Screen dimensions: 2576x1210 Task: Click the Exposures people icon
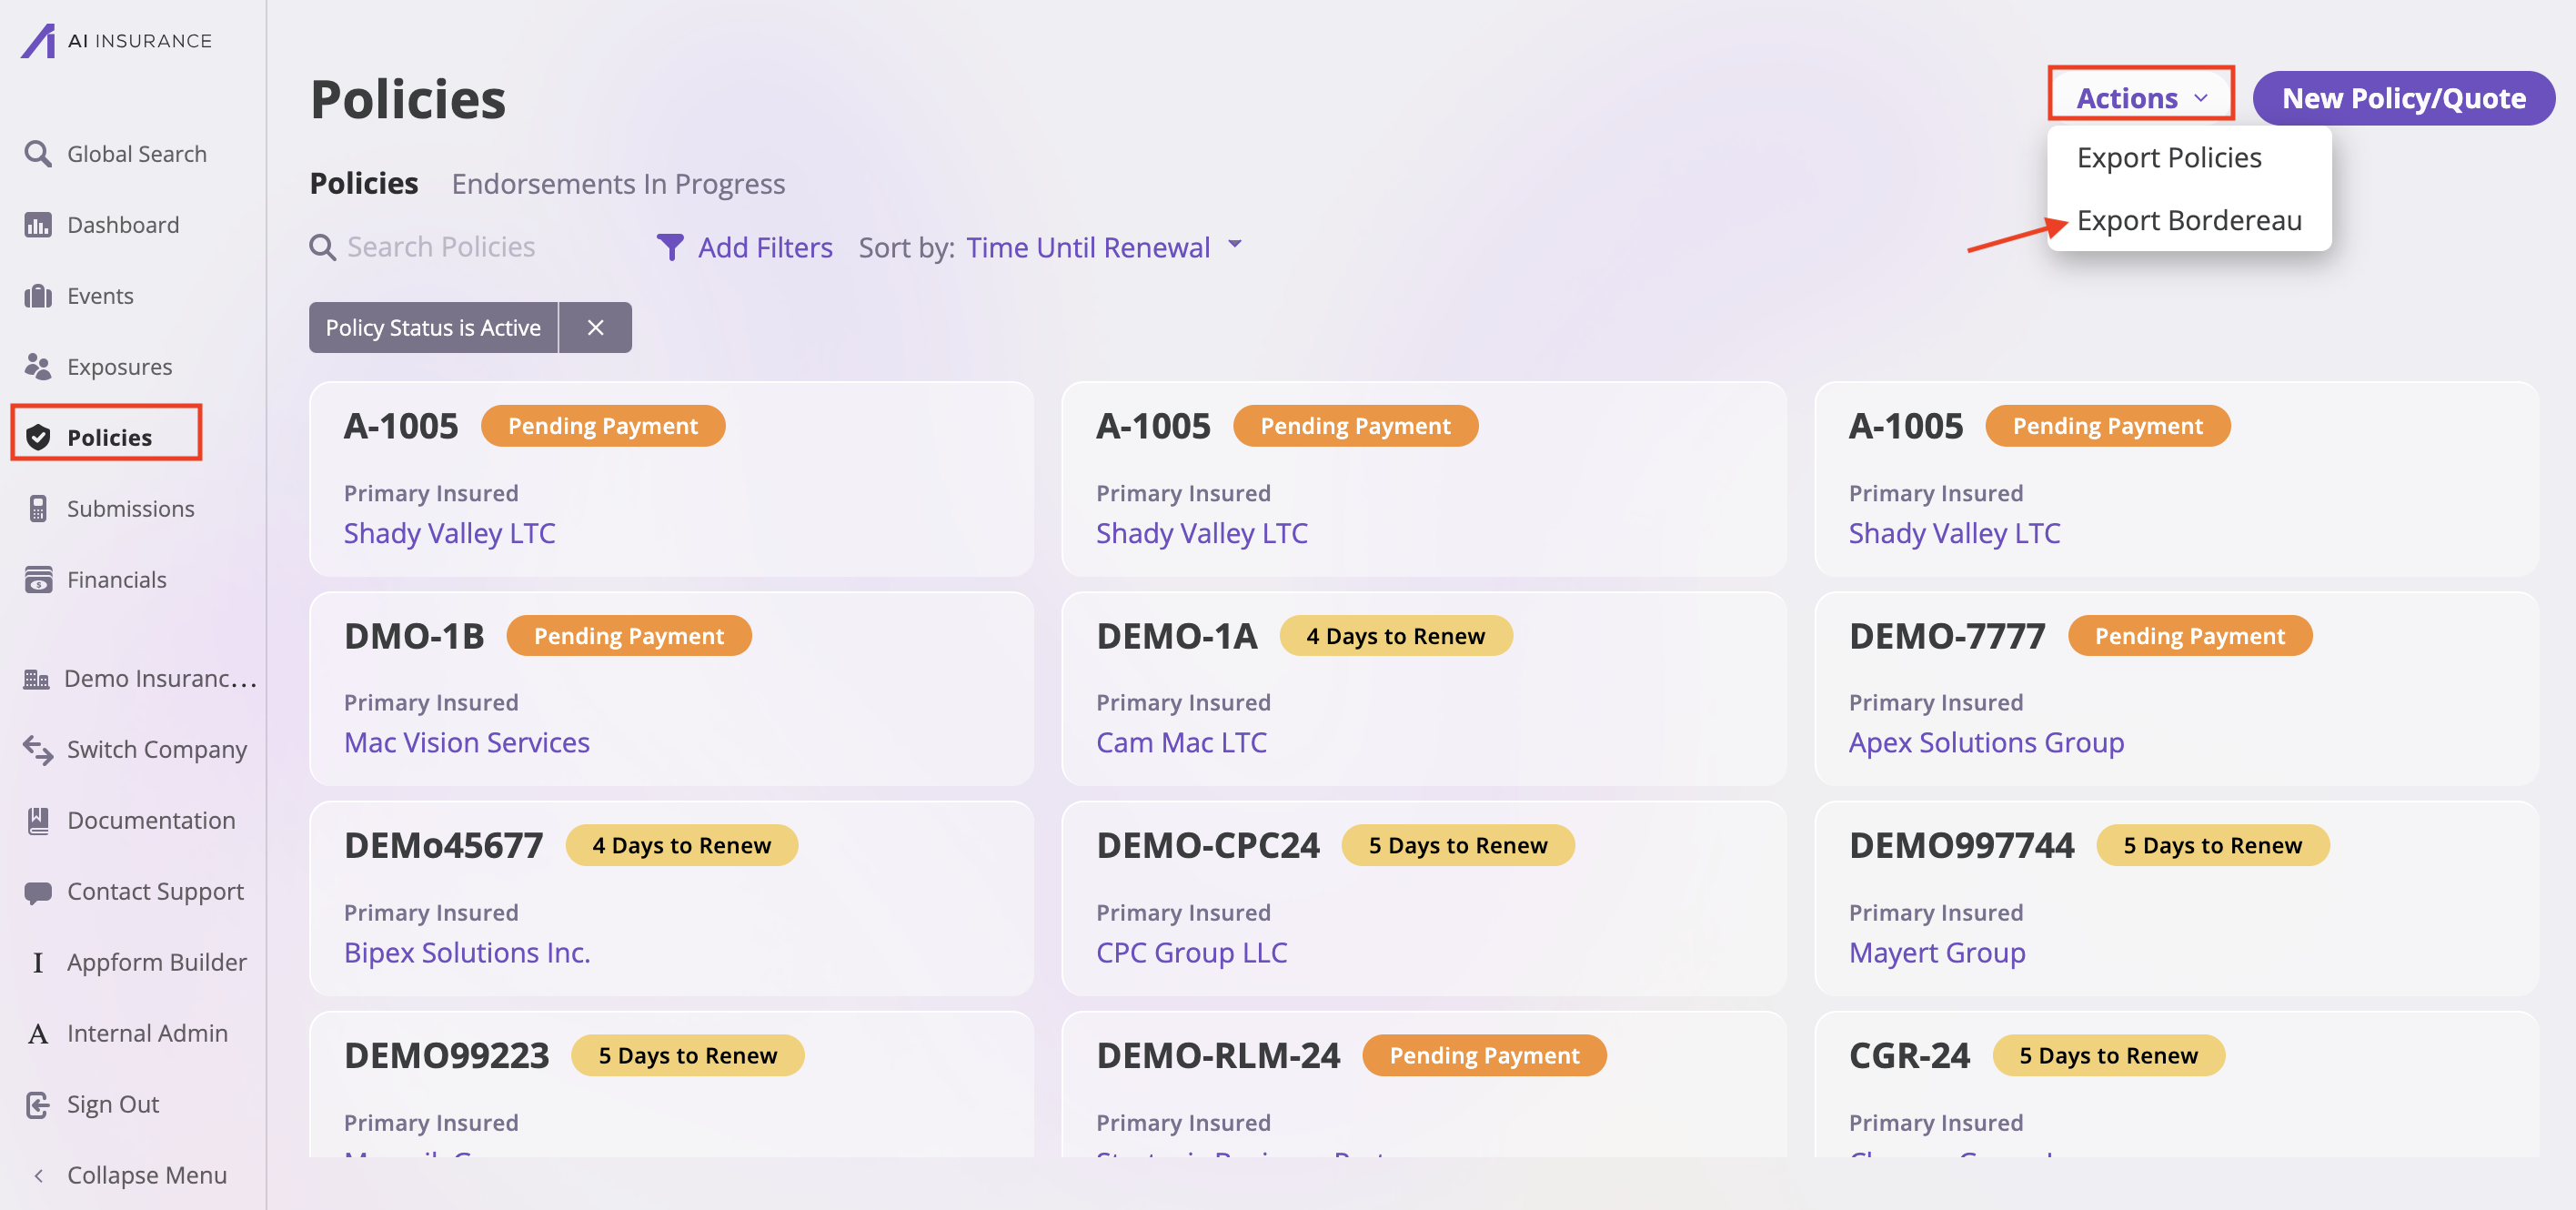(x=37, y=367)
